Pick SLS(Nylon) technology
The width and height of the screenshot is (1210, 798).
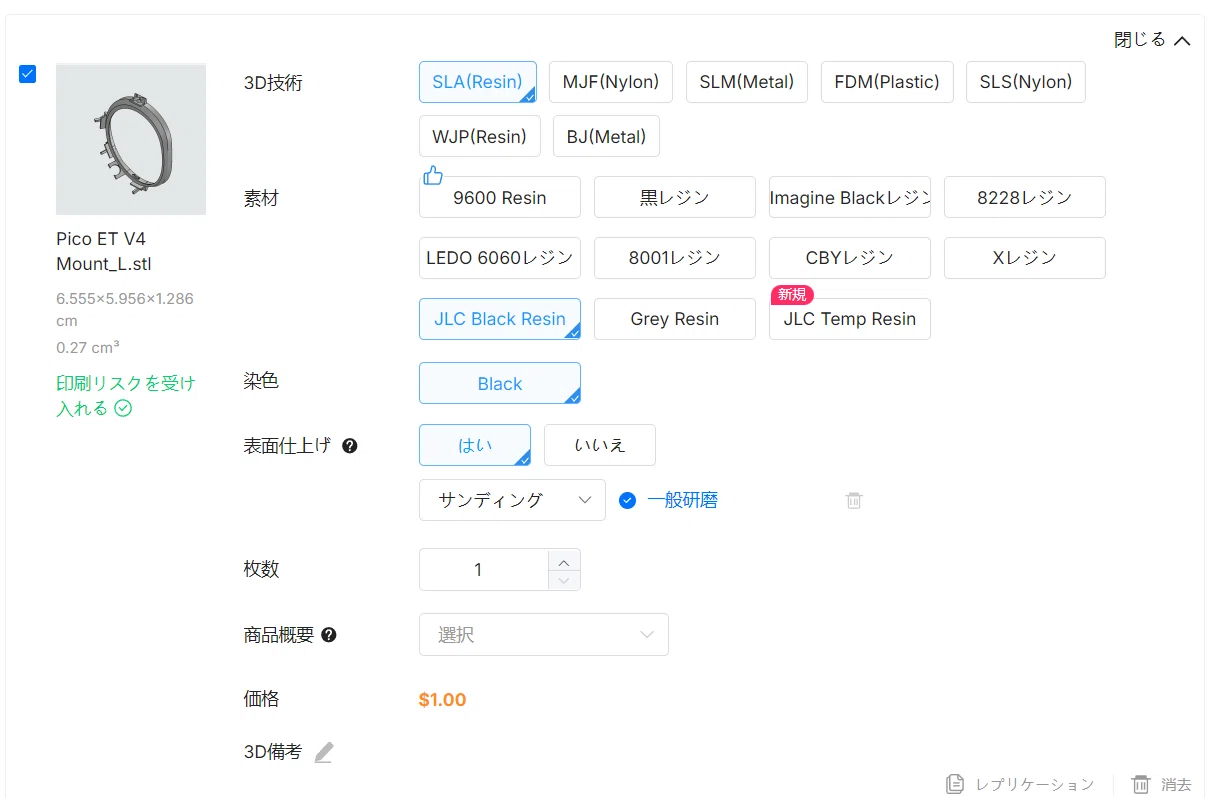(x=1026, y=82)
